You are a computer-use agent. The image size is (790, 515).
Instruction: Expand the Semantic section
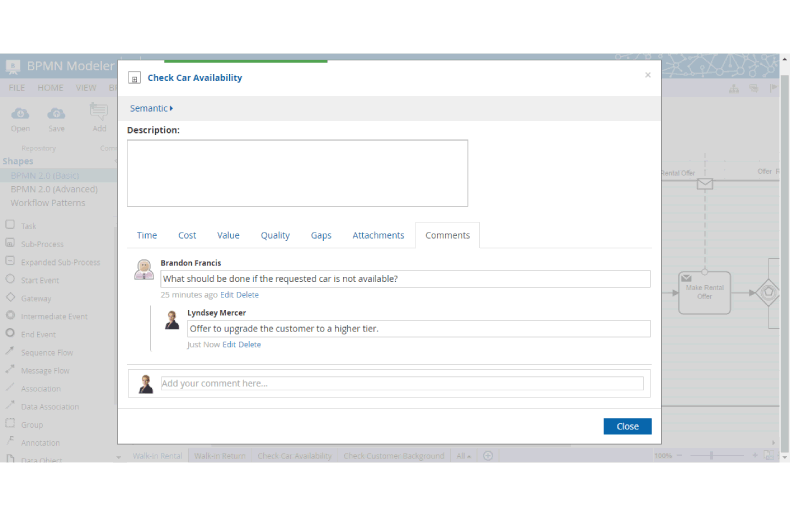151,108
